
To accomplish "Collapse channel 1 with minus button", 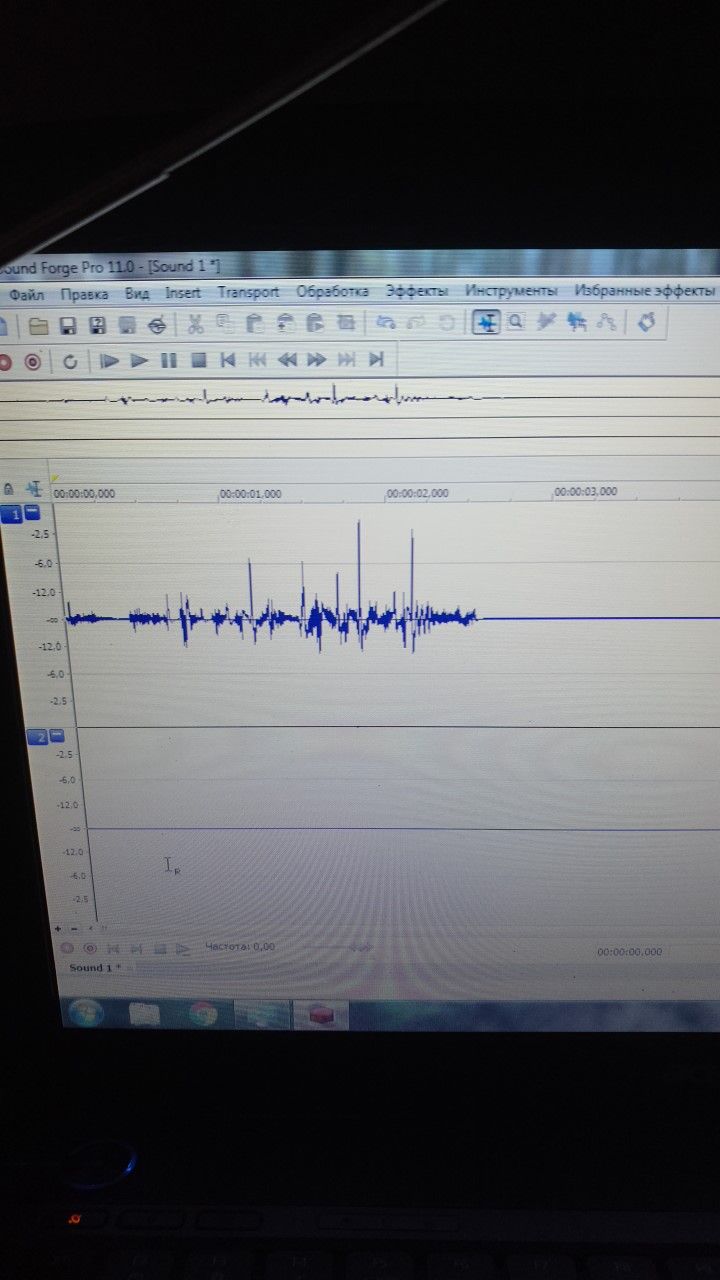I will 33,513.
